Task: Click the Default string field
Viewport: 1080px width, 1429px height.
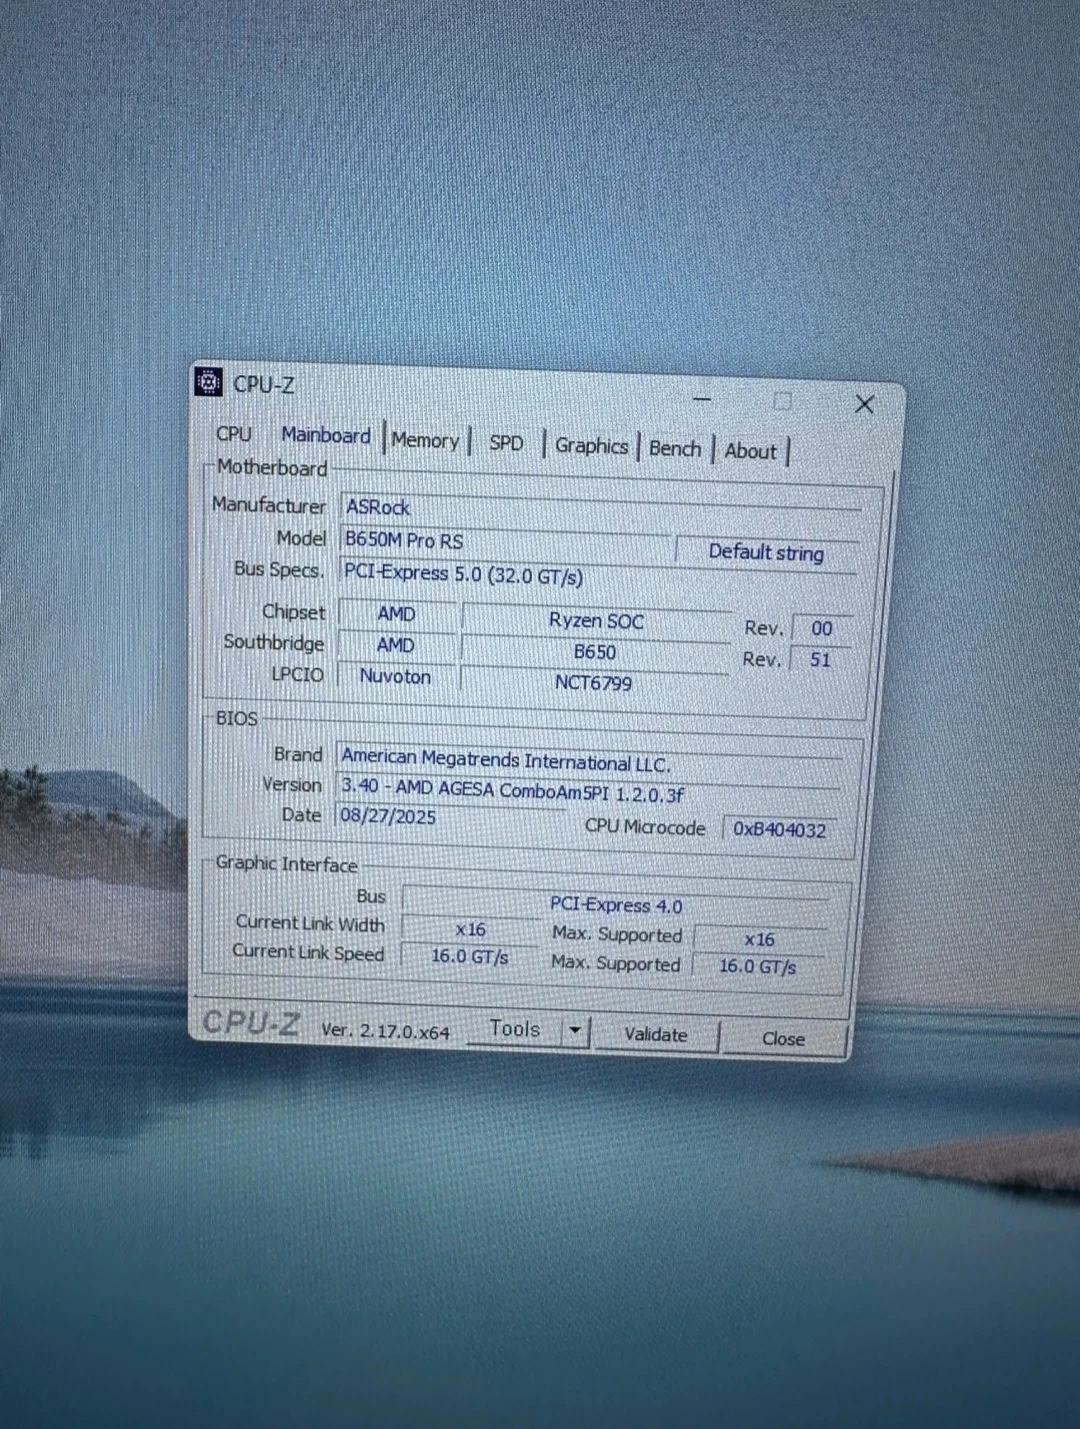Action: click(x=766, y=553)
